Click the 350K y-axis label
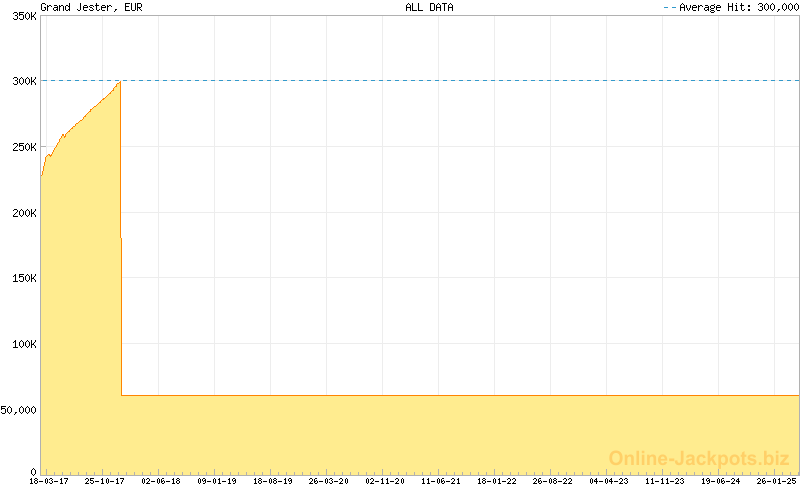 click(x=22, y=15)
